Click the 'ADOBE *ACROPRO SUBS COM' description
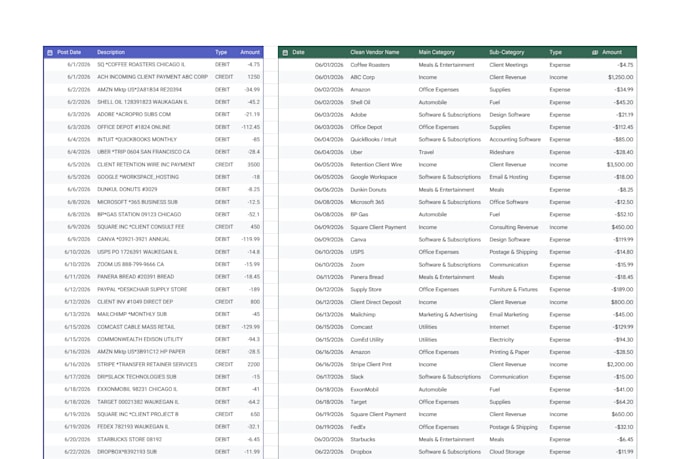This screenshot has height=459, width=680. [134, 114]
